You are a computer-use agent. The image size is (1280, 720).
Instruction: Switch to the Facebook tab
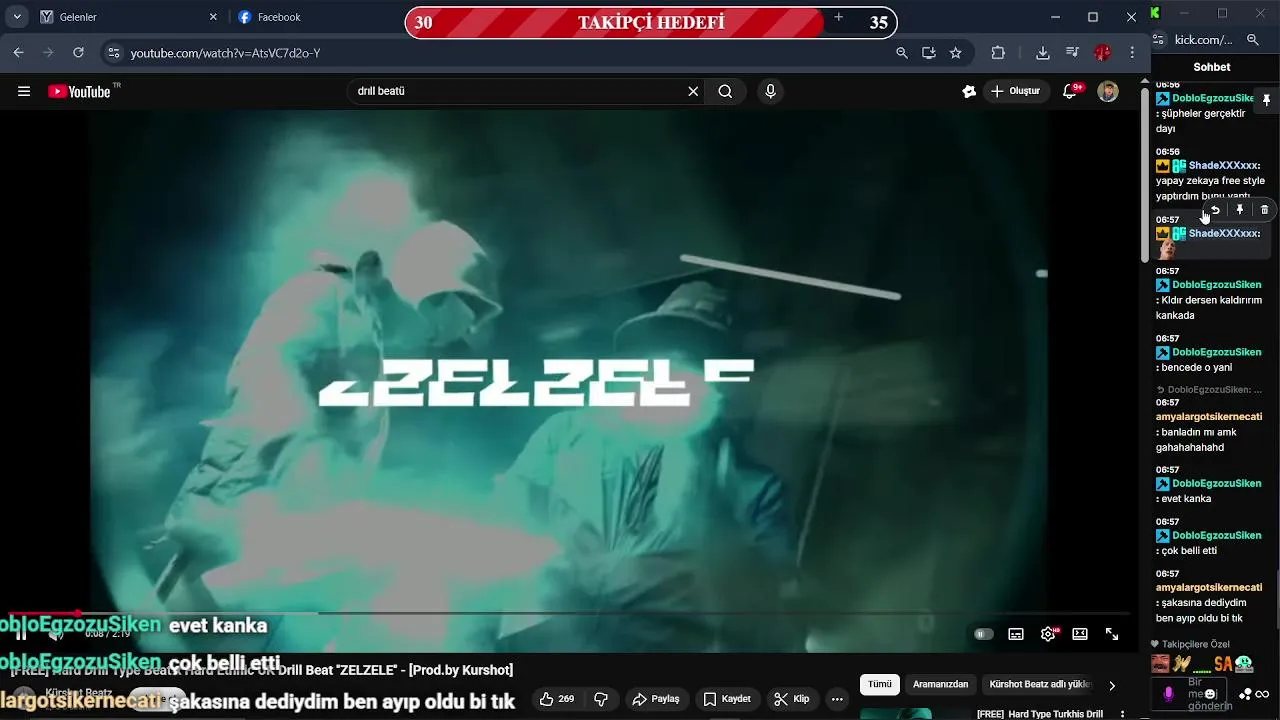(315, 17)
